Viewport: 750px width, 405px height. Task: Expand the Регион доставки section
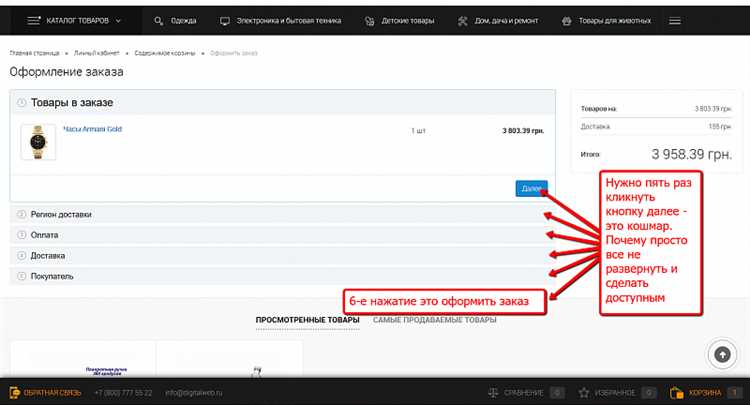(283, 214)
